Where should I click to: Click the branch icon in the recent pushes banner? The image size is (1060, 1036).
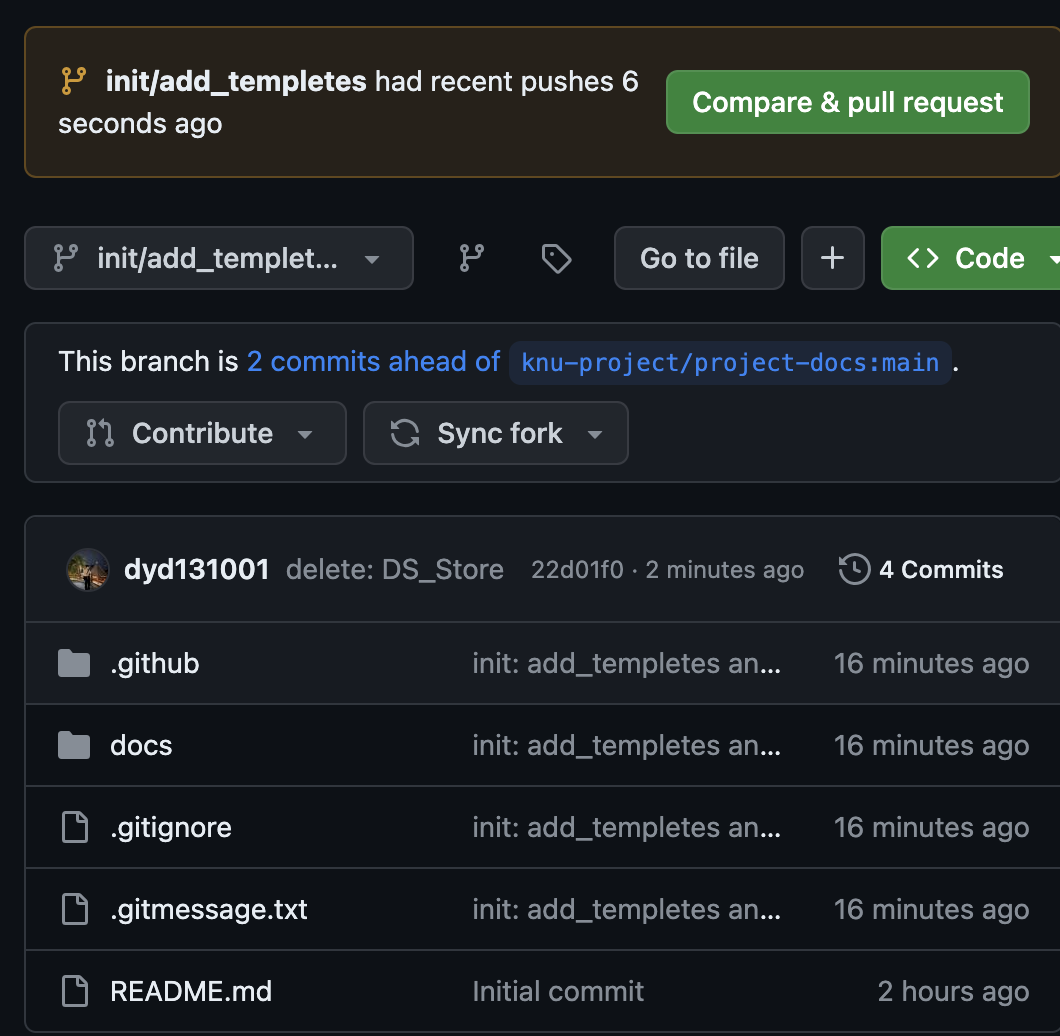pos(74,81)
